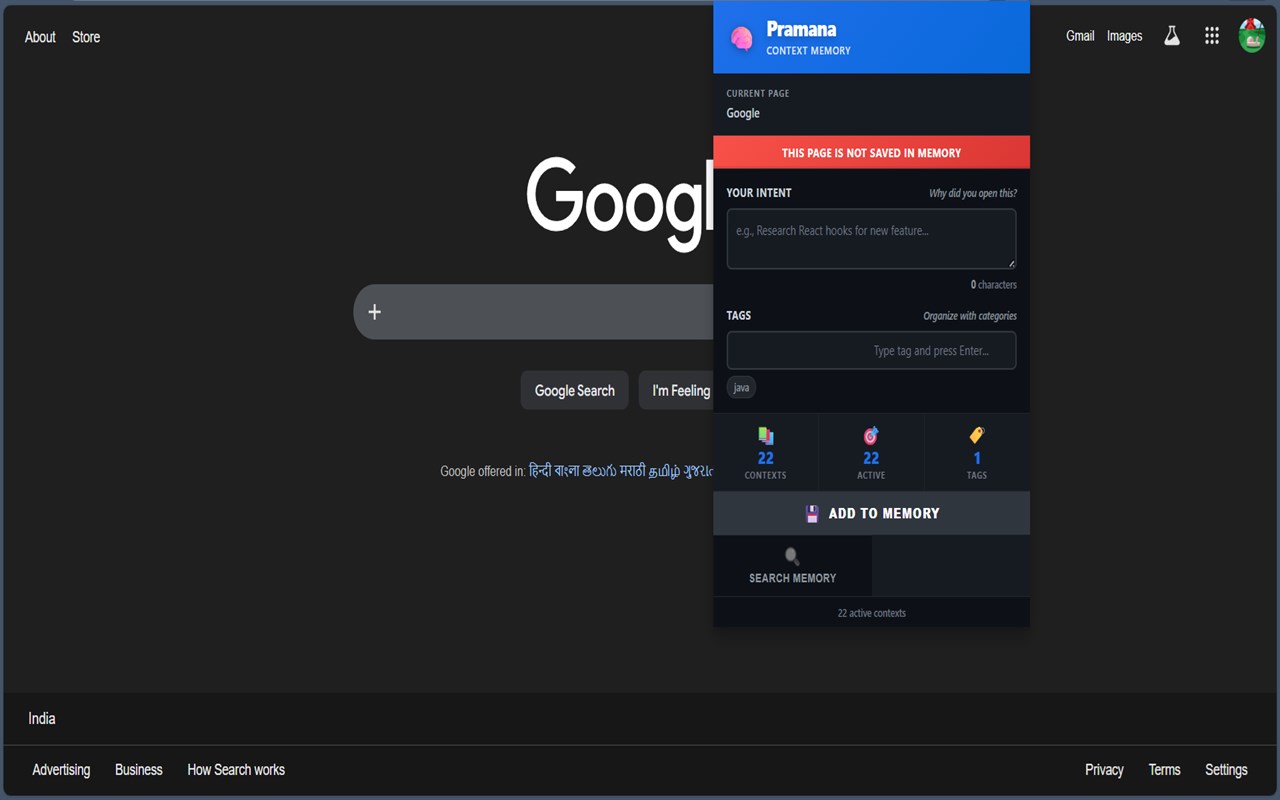
Task: Click the India region text
Action: coord(42,719)
